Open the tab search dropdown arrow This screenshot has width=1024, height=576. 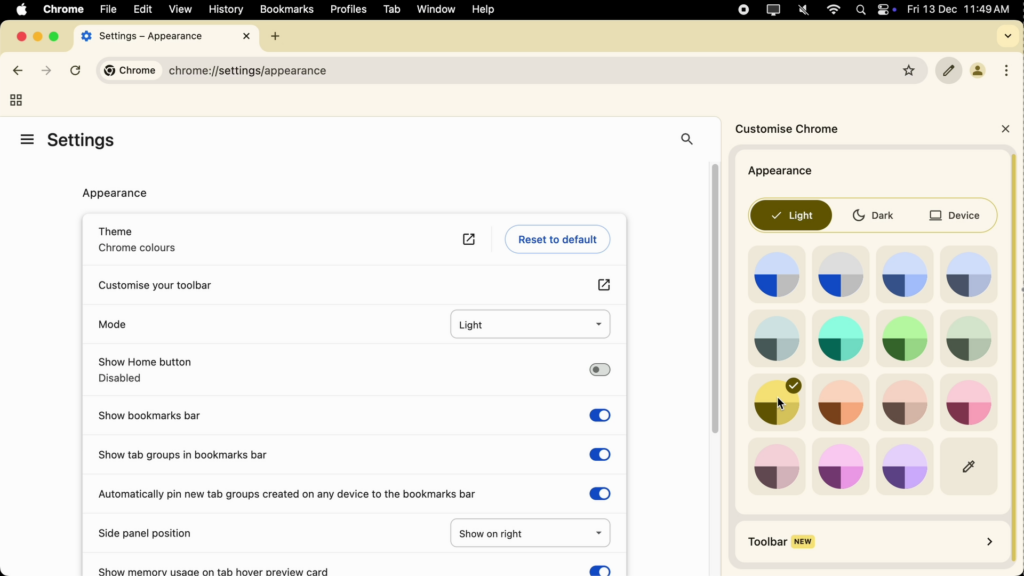(x=1007, y=36)
